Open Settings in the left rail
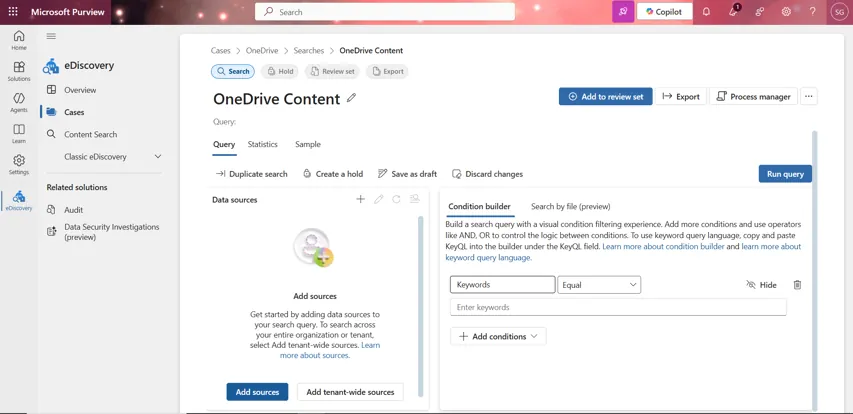Image resolution: width=853 pixels, height=414 pixels. tap(19, 164)
